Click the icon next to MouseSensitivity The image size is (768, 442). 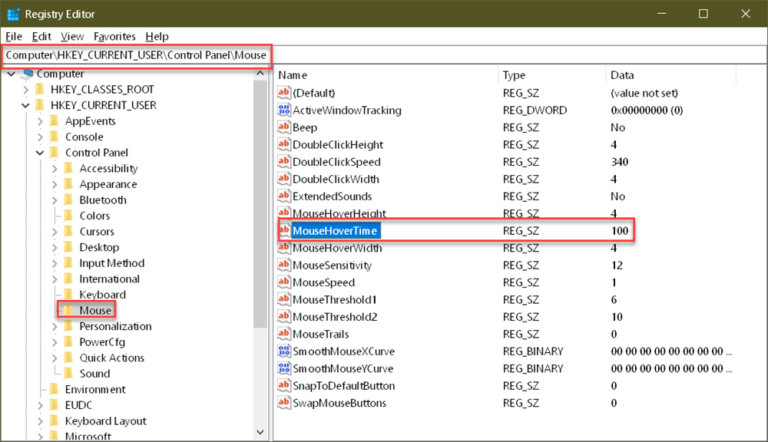tap(284, 265)
